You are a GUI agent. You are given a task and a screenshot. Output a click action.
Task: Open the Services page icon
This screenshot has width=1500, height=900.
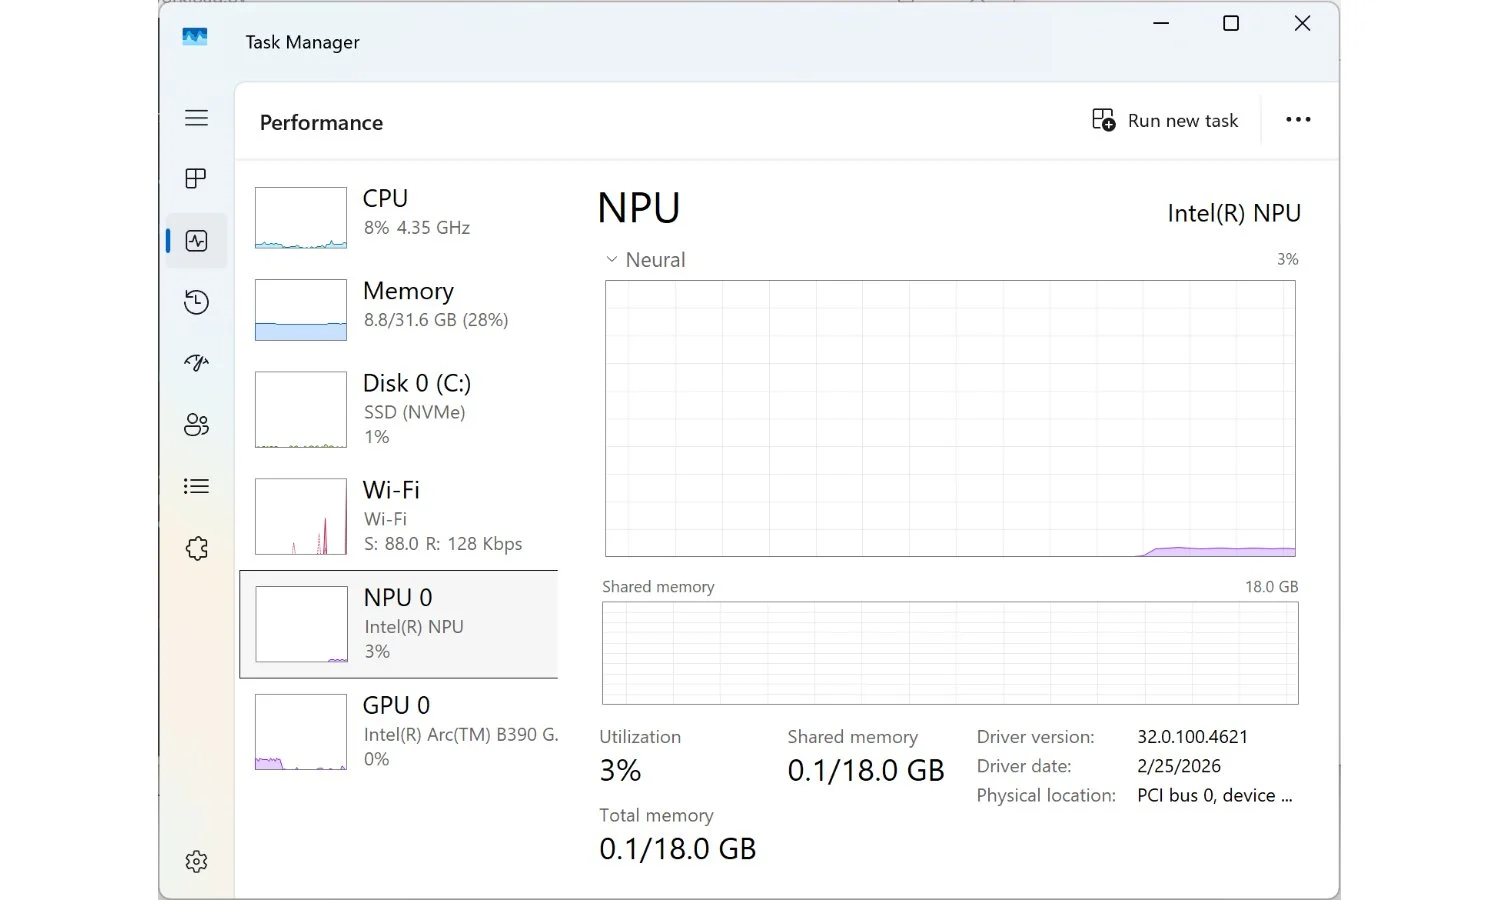point(196,548)
